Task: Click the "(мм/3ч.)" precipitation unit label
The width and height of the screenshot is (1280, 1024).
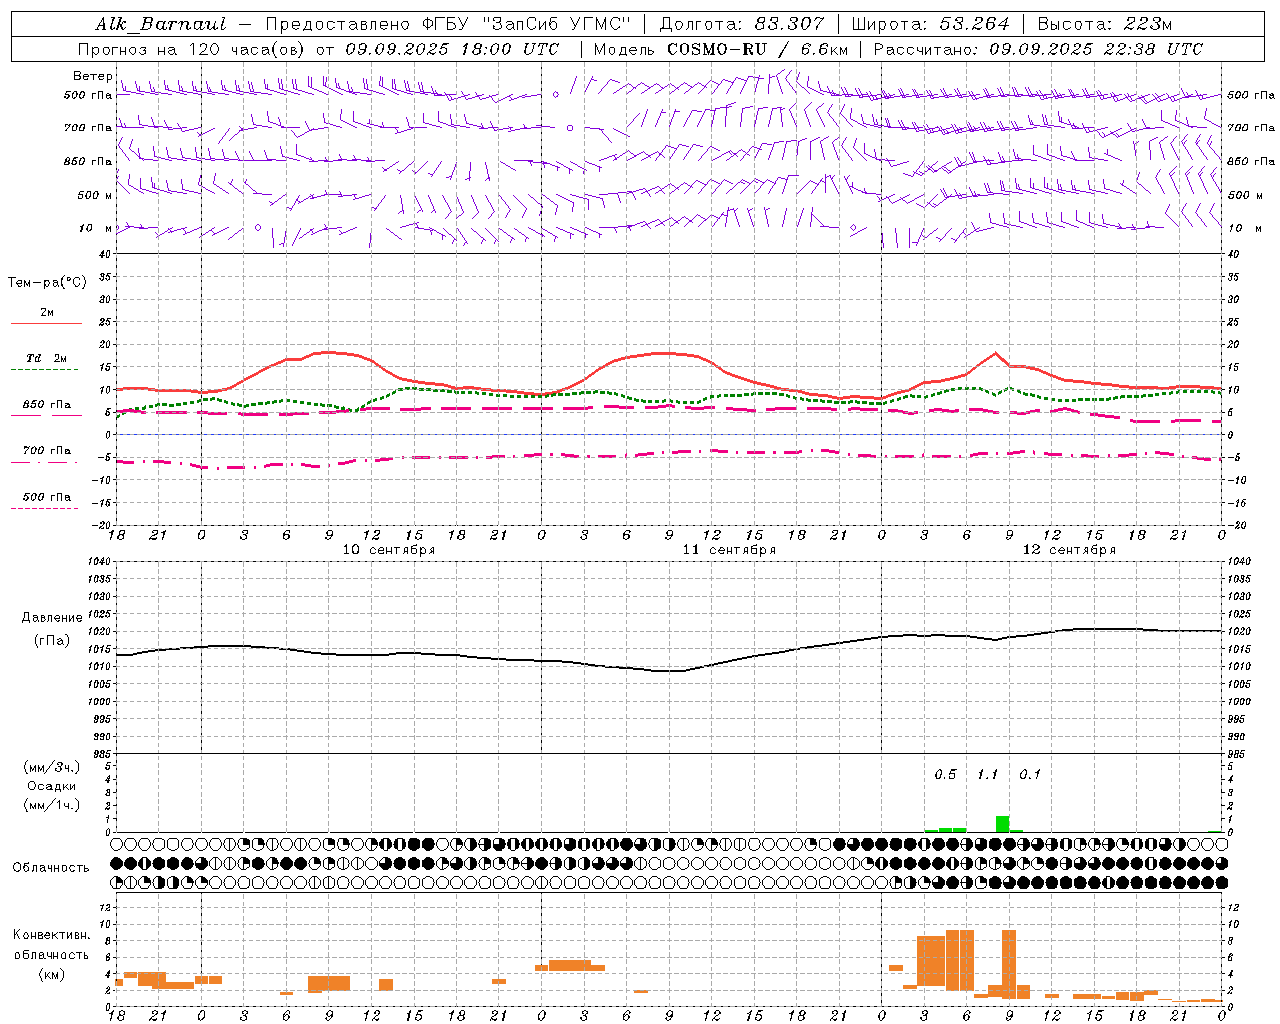Action: (51, 767)
